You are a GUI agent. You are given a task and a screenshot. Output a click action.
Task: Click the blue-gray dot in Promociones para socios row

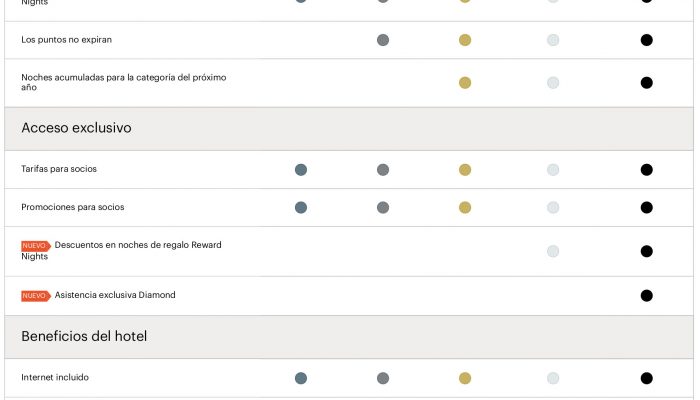(301, 208)
